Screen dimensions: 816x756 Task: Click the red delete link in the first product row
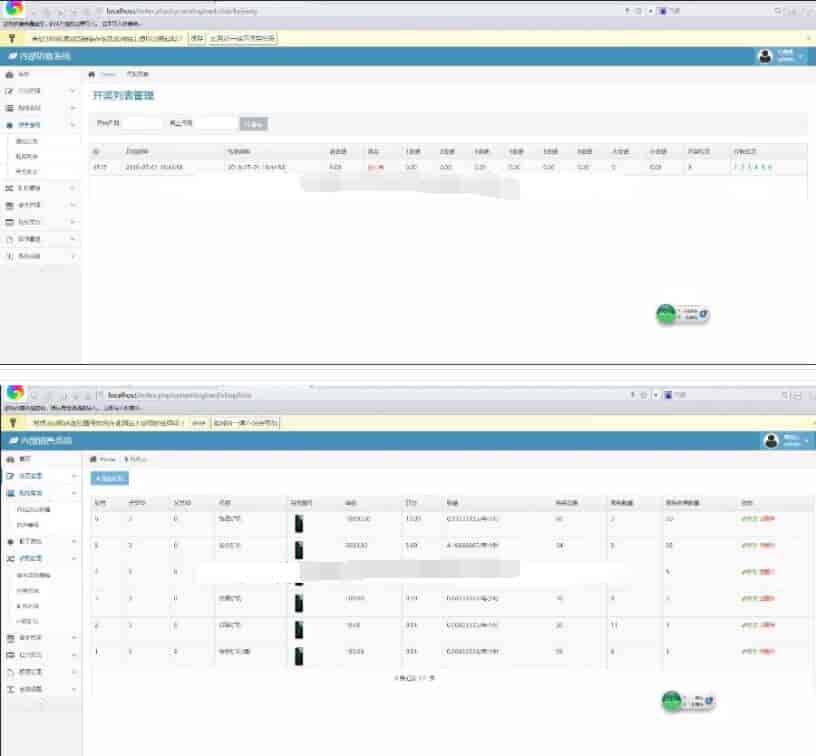pyautogui.click(x=767, y=519)
